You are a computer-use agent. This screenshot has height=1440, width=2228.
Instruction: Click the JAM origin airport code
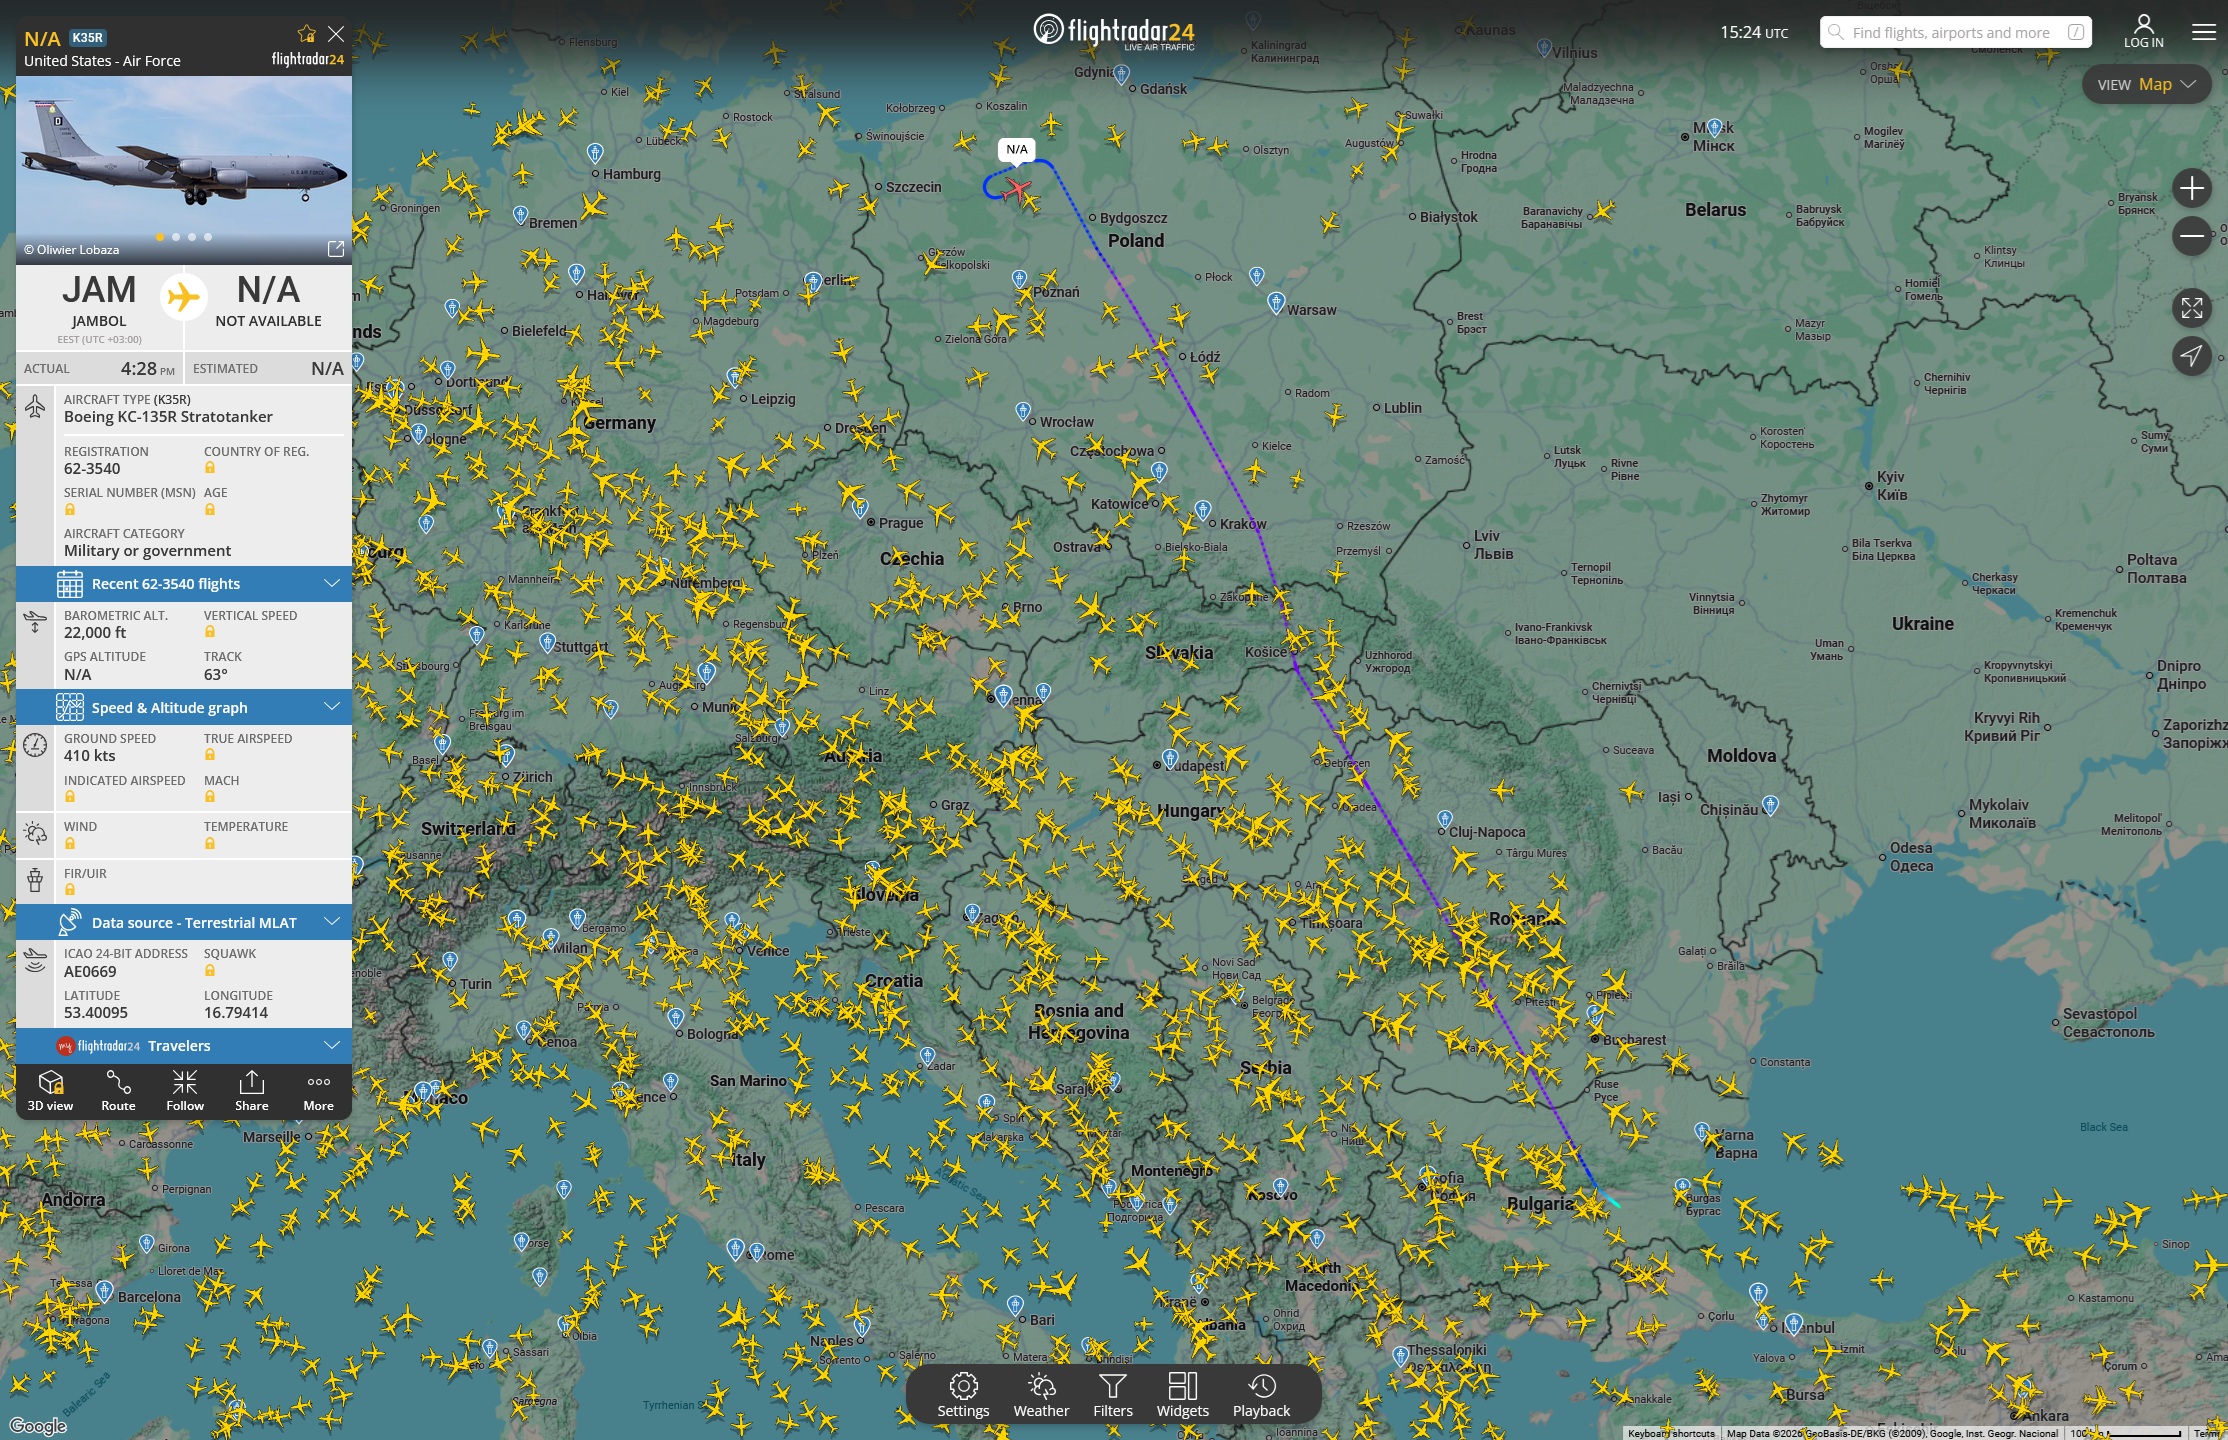(99, 290)
